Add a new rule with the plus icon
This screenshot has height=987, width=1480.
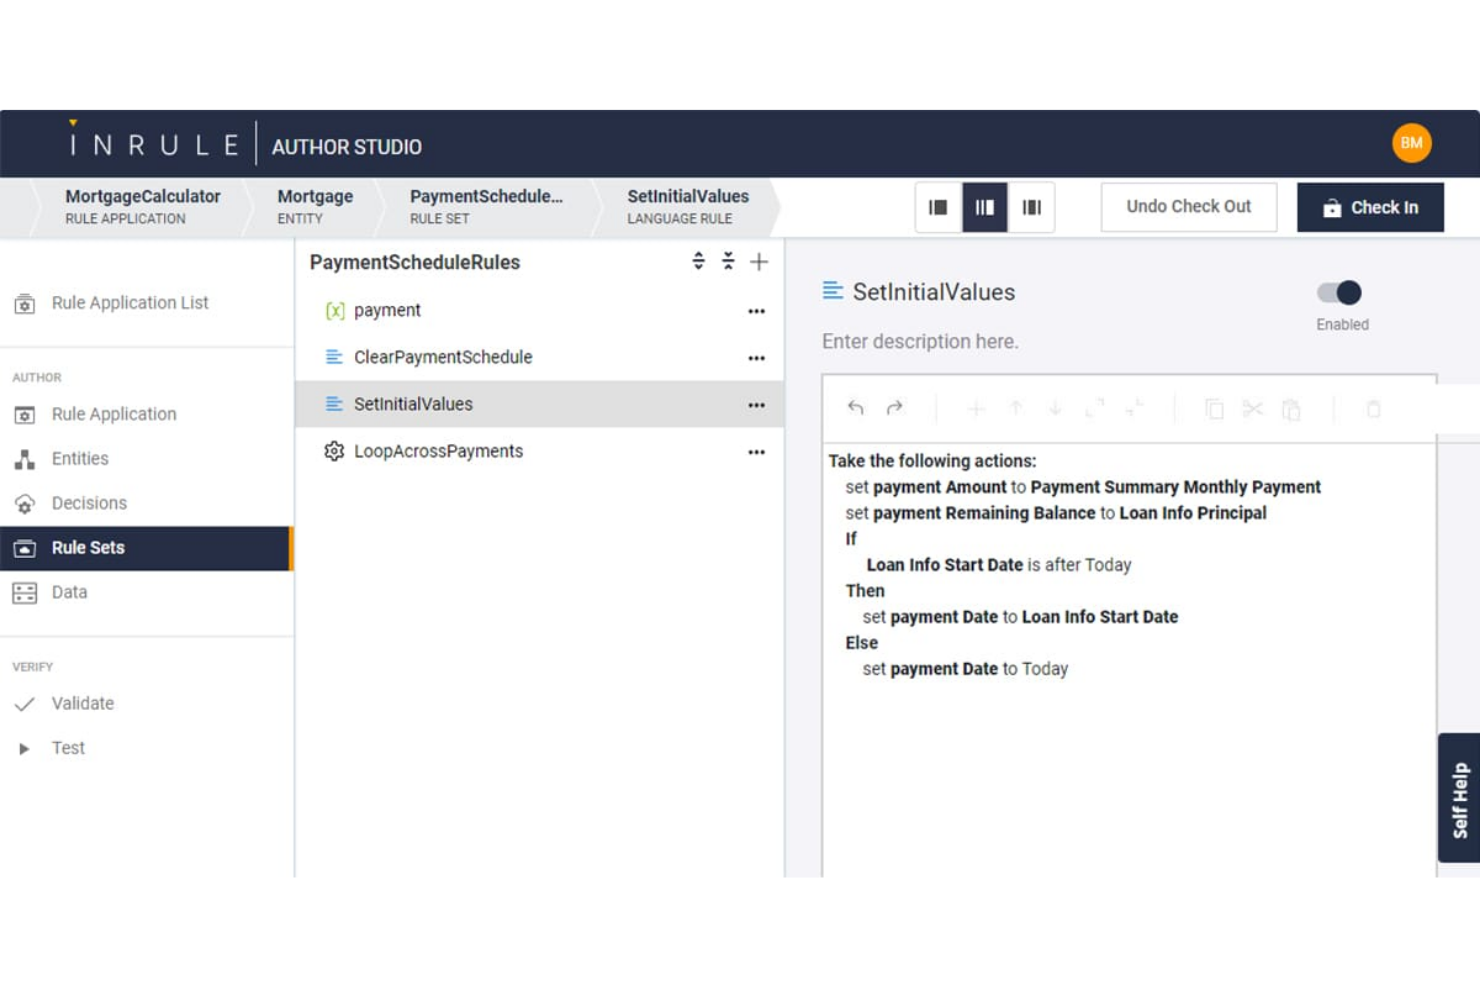click(x=759, y=262)
